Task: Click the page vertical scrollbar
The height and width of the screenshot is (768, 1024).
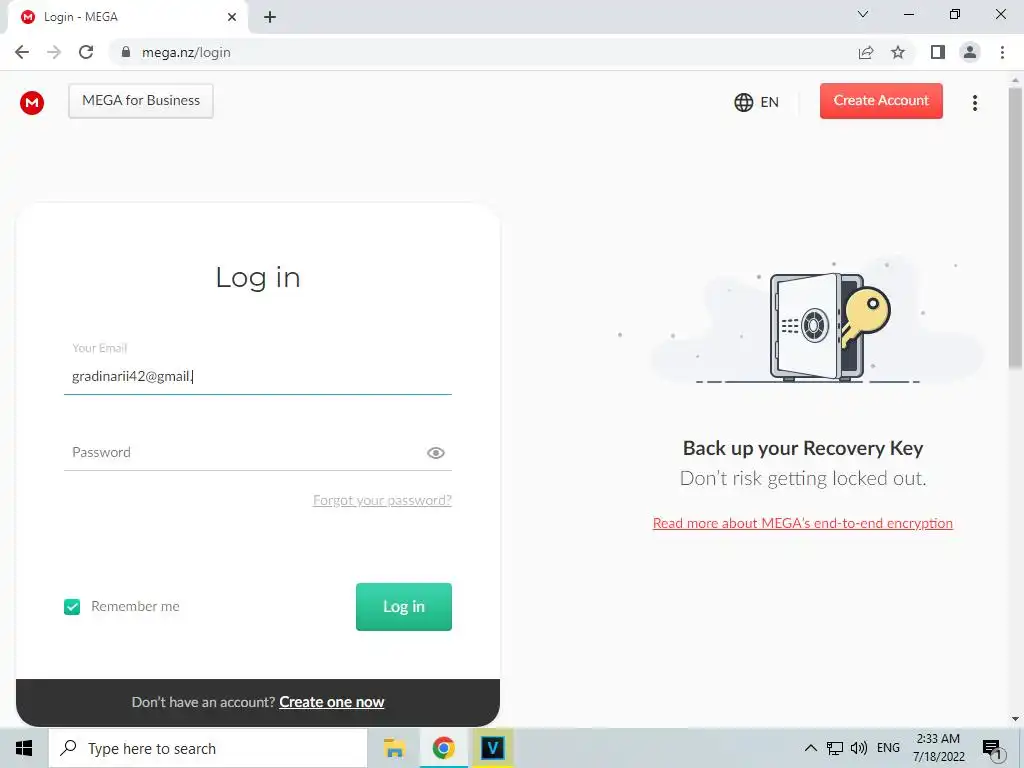Action: pos(1016,229)
